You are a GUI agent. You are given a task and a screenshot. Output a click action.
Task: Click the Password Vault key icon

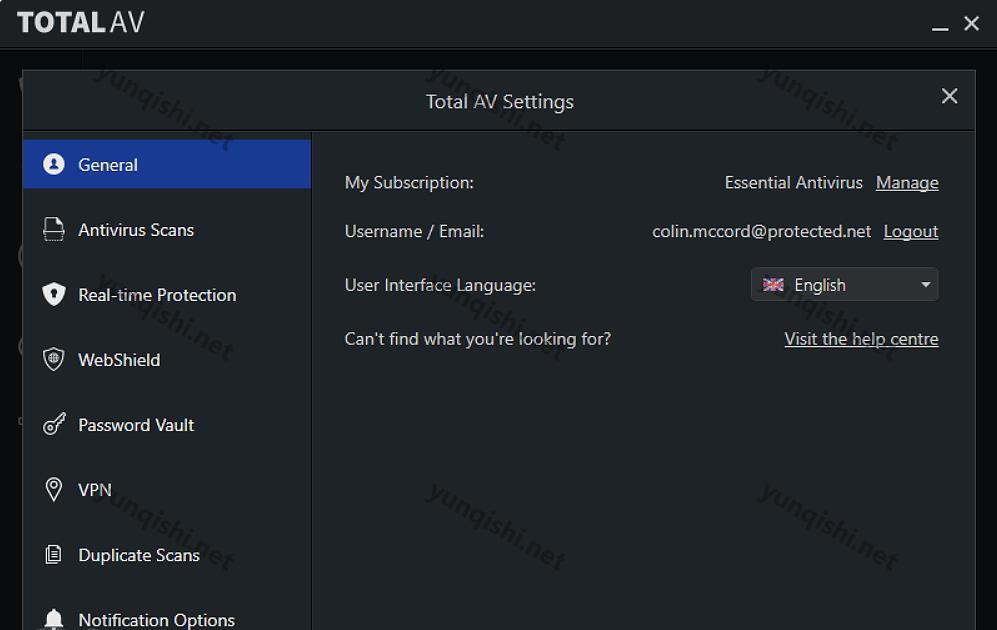[54, 424]
